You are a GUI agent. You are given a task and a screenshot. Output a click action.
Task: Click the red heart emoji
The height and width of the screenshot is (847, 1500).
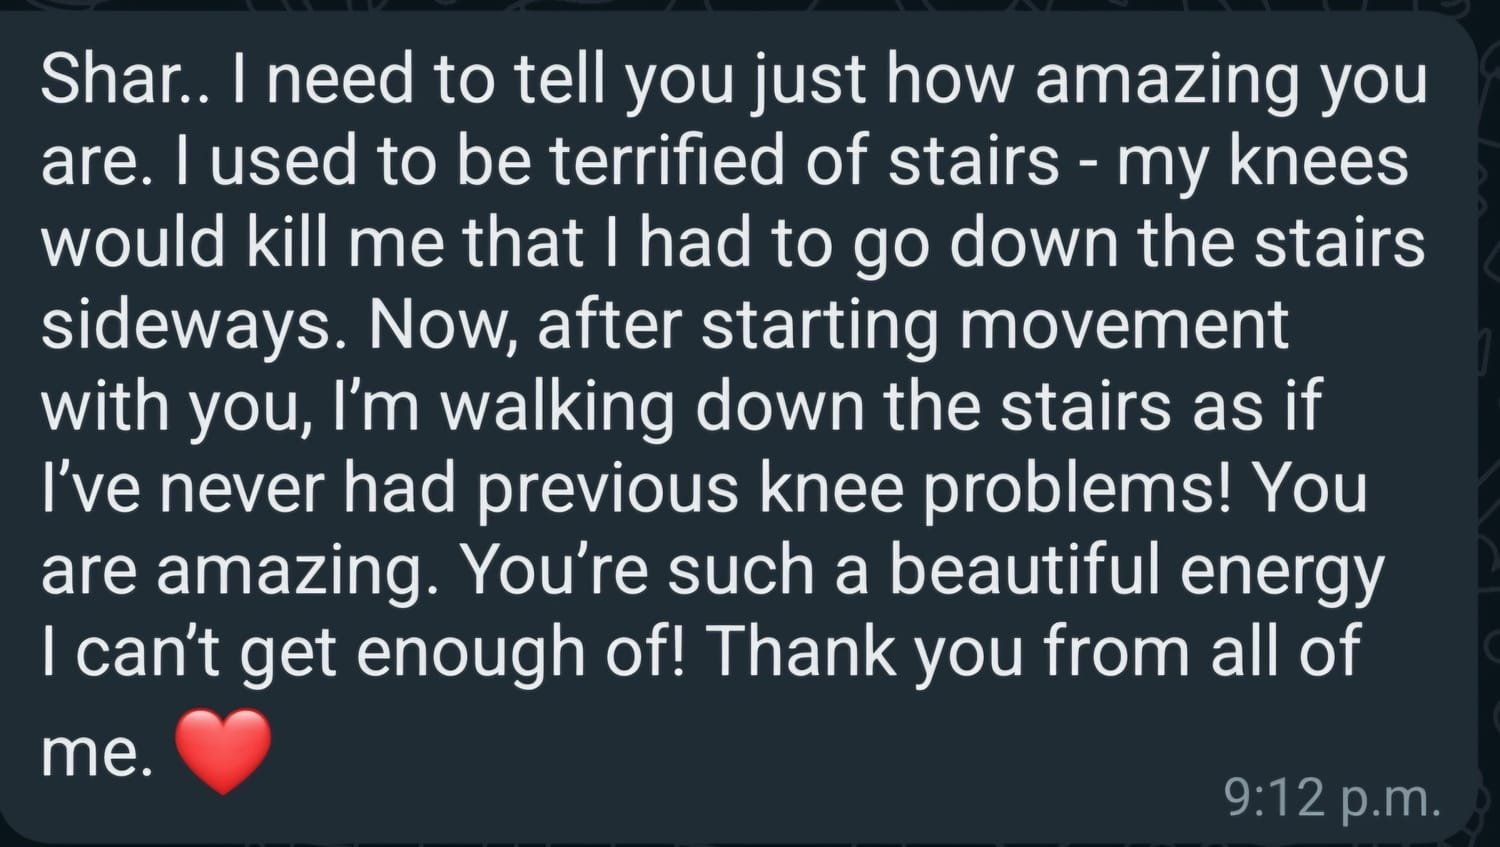(x=222, y=750)
